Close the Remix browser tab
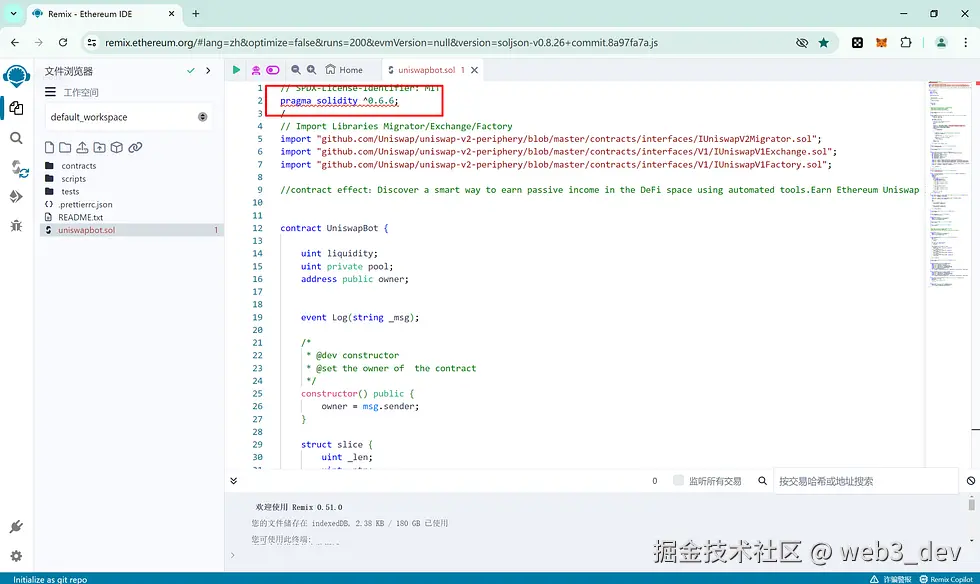 [x=172, y=14]
